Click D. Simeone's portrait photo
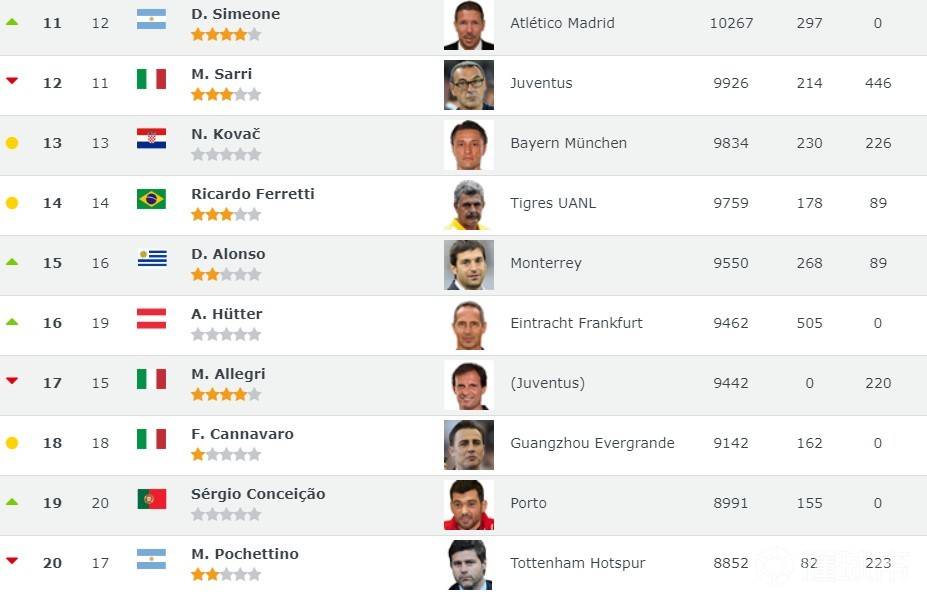This screenshot has height=595, width=927. click(x=468, y=25)
